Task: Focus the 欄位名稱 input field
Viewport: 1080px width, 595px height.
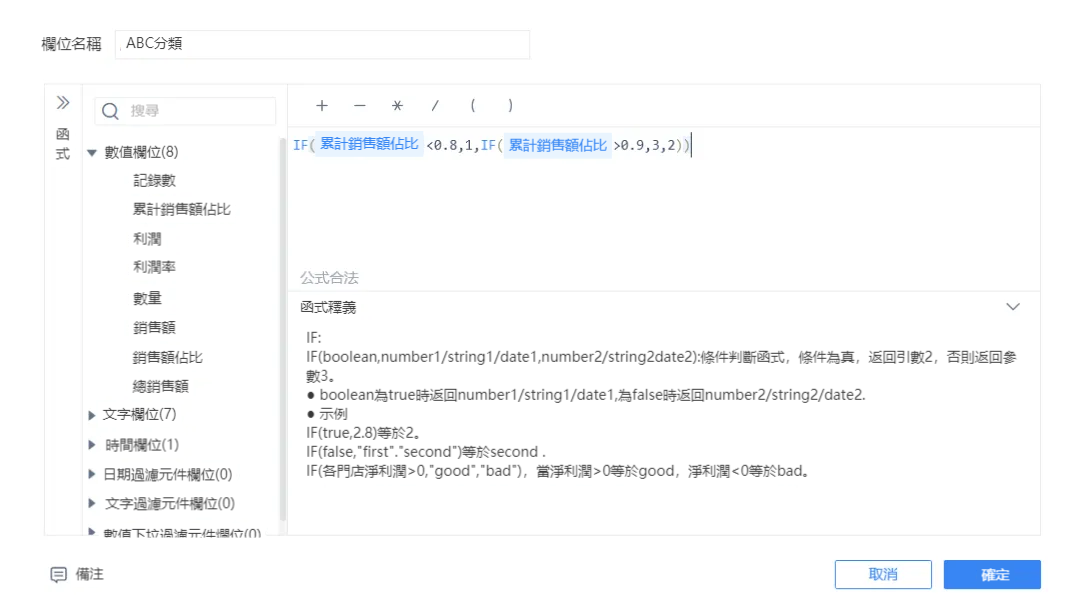Action: [322, 44]
